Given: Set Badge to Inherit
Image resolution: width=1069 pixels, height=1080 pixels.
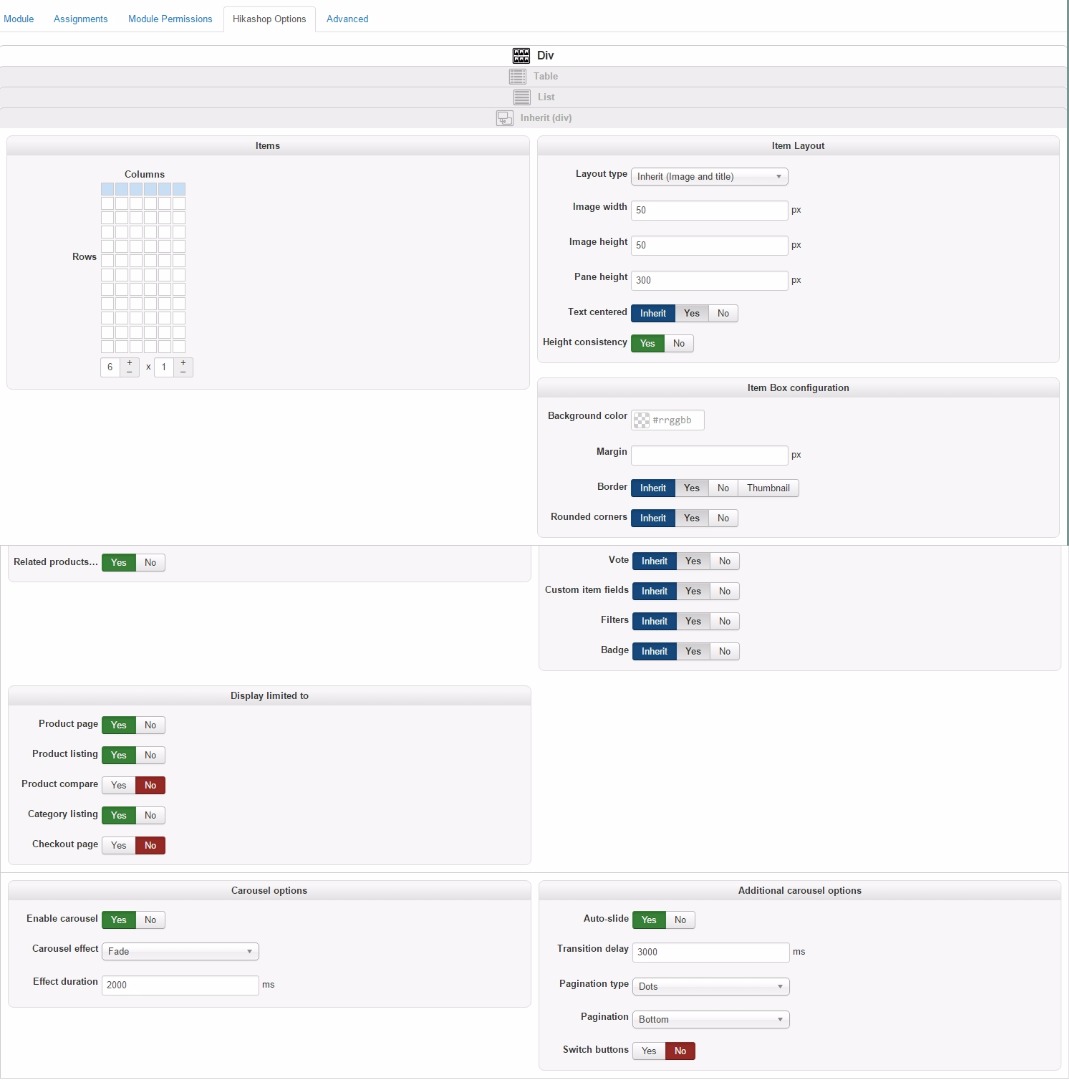Looking at the screenshot, I should coord(654,652).
